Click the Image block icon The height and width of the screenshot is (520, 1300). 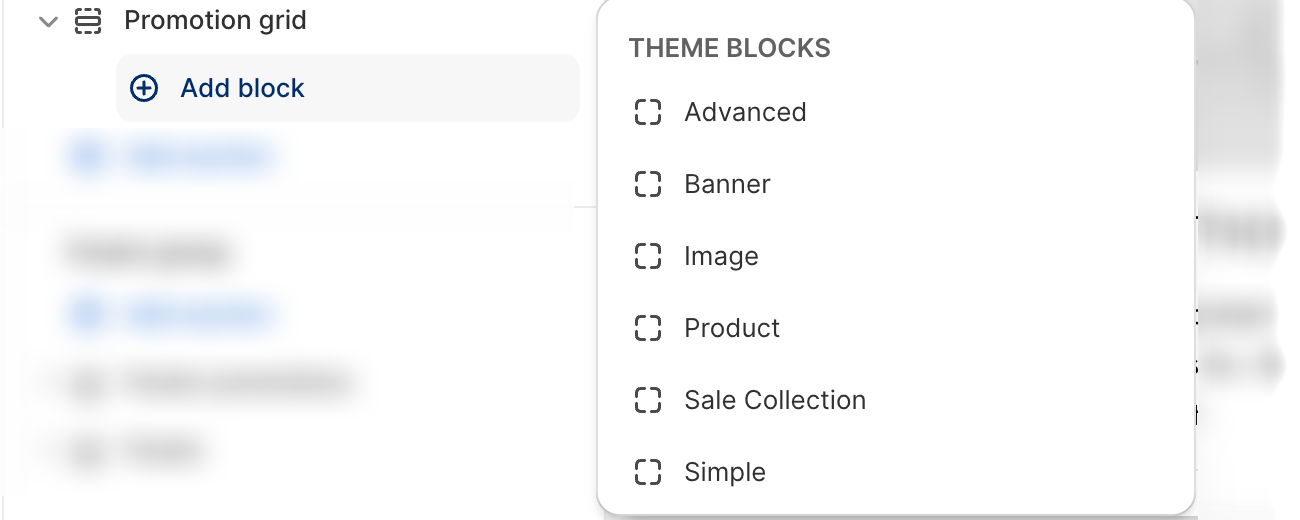click(648, 256)
